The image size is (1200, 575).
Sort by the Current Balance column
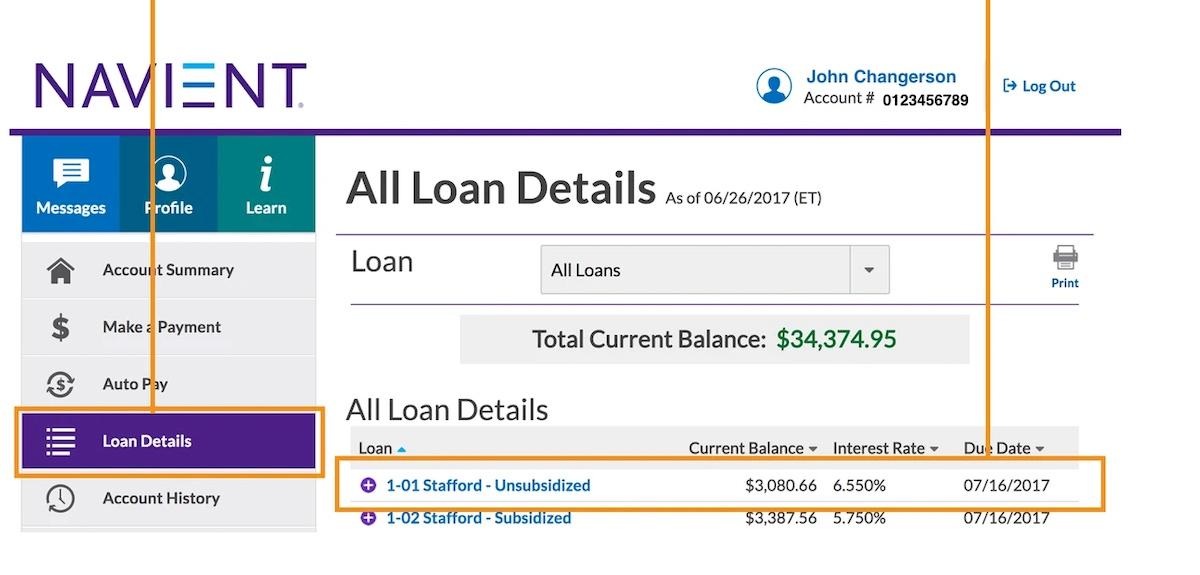[x=752, y=448]
